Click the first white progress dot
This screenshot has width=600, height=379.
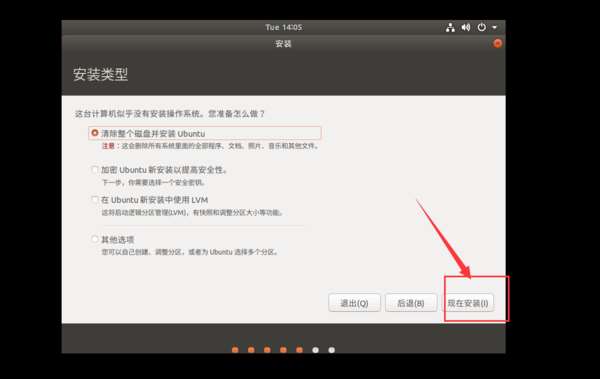click(x=315, y=350)
